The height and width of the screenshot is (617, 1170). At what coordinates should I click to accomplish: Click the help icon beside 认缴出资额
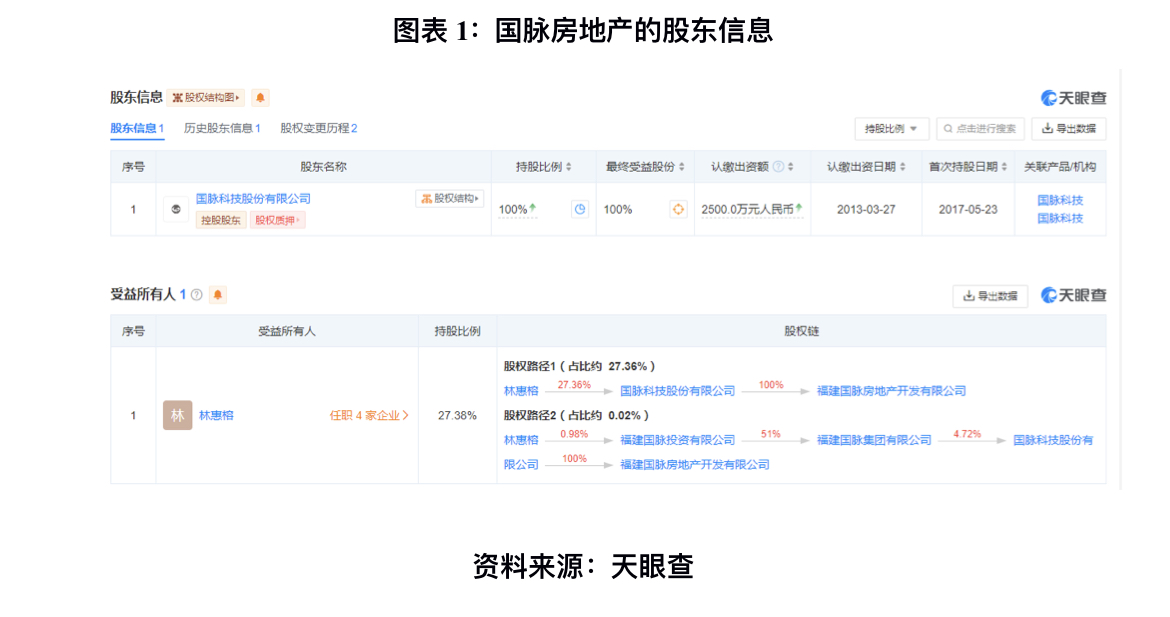coord(778,167)
